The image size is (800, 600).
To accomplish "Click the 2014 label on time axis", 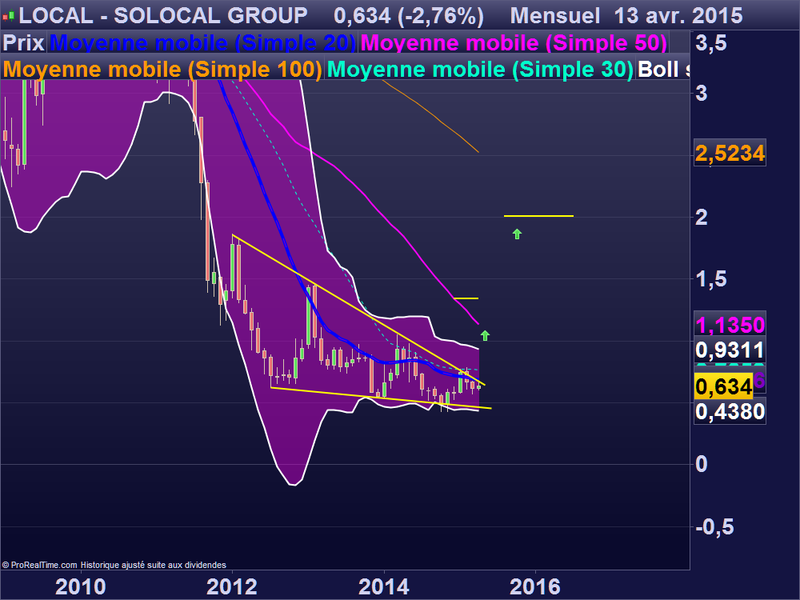I will click(x=384, y=587).
